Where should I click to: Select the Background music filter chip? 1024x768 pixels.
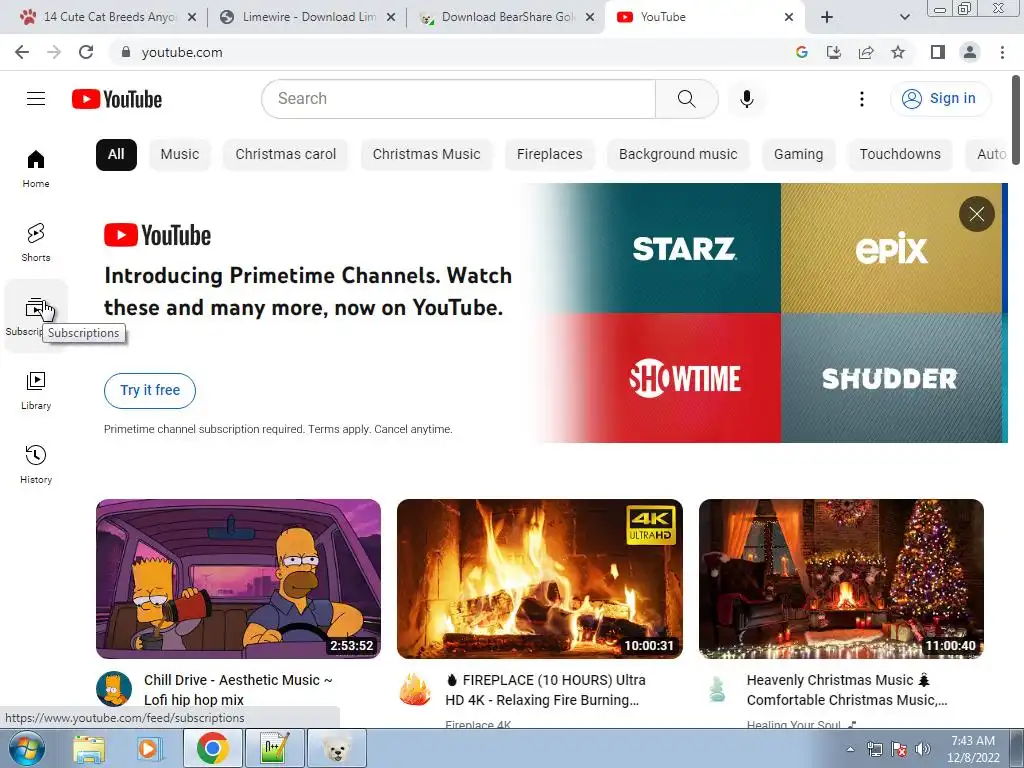pyautogui.click(x=678, y=155)
